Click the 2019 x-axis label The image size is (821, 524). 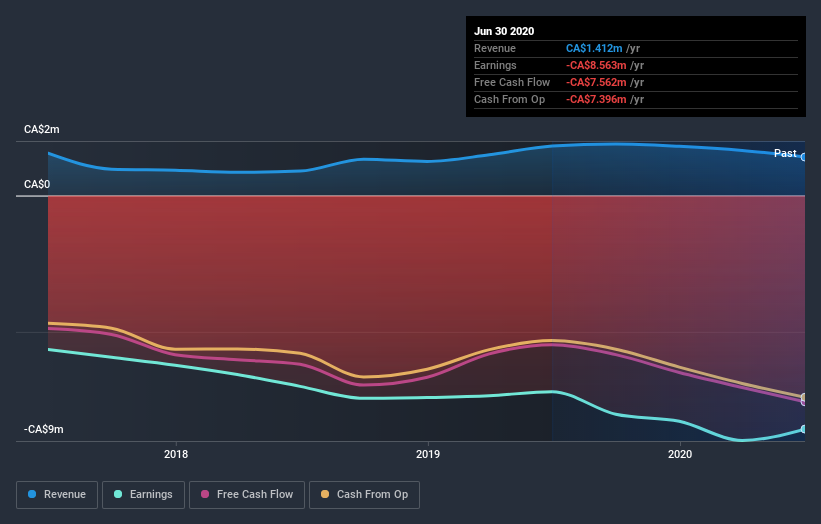coord(428,454)
